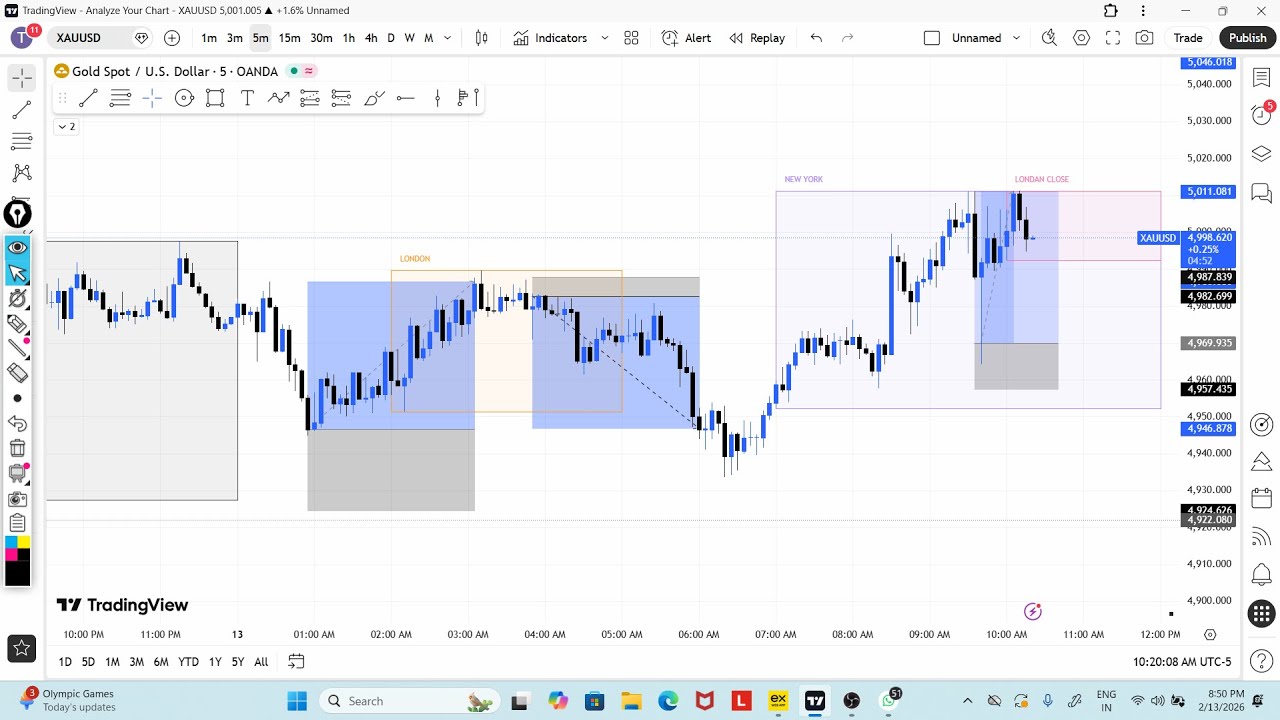1280x720 pixels.
Task: Start Bar Replay mode
Action: pos(756,38)
